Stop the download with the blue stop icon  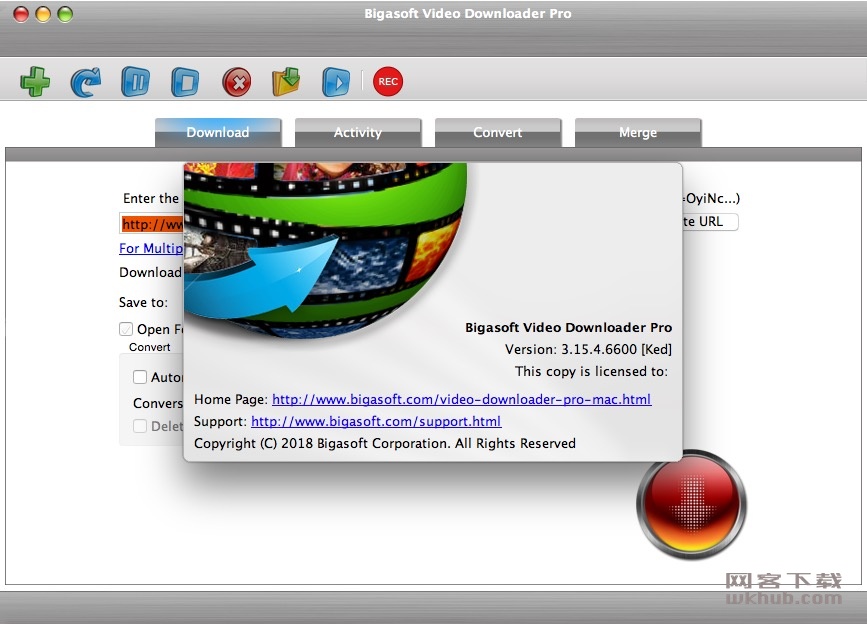click(185, 82)
